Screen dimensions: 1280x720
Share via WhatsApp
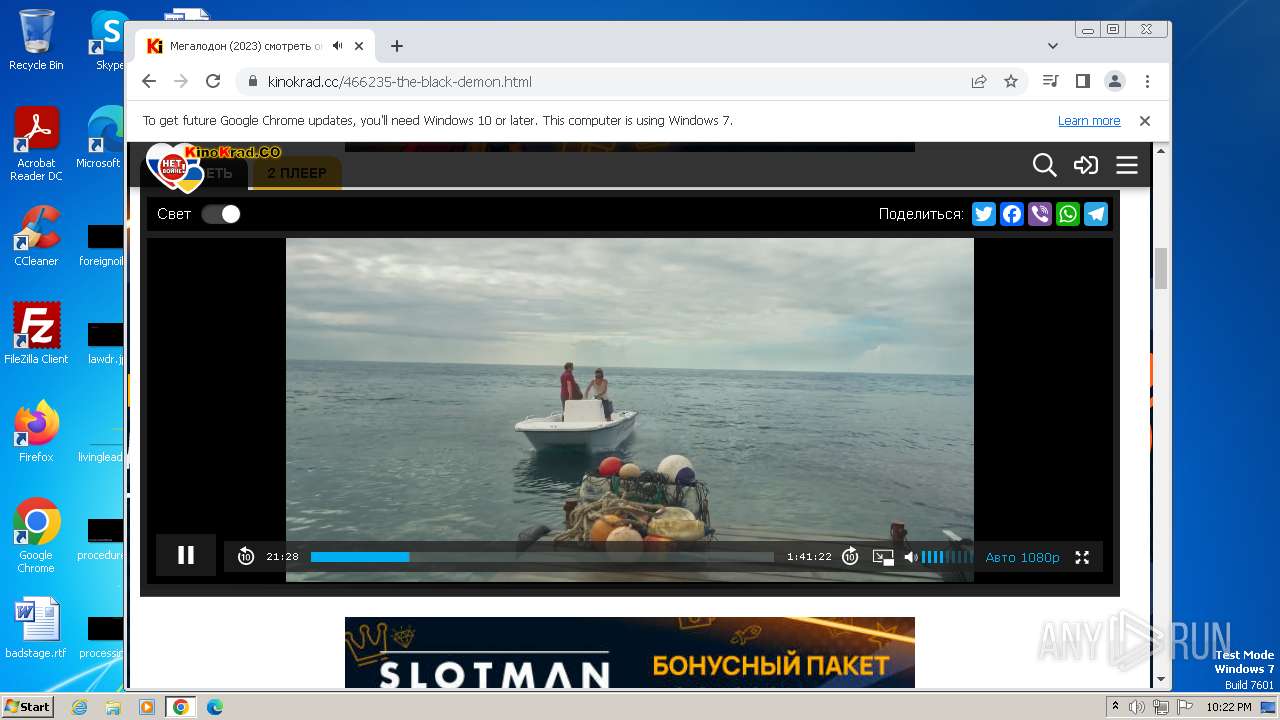(x=1068, y=214)
